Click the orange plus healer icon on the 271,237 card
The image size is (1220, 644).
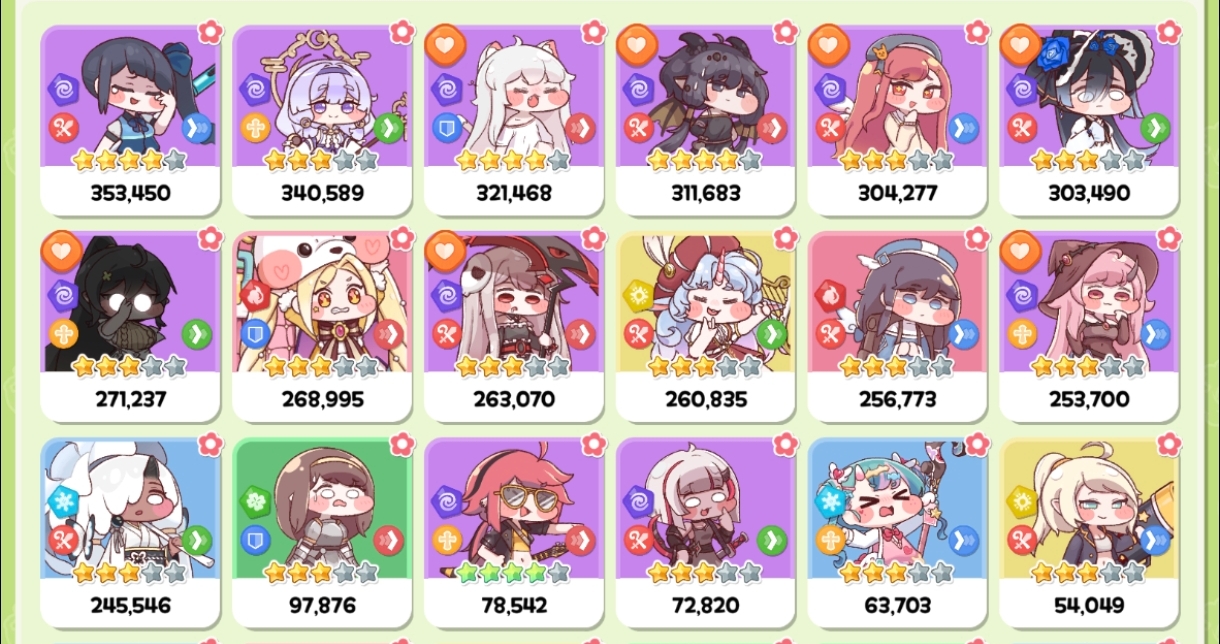click(62, 334)
